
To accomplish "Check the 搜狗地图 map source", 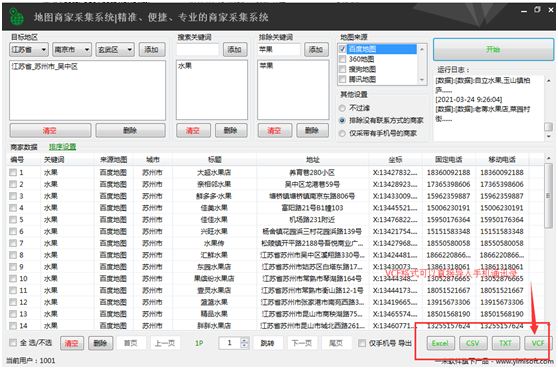I will (343, 69).
